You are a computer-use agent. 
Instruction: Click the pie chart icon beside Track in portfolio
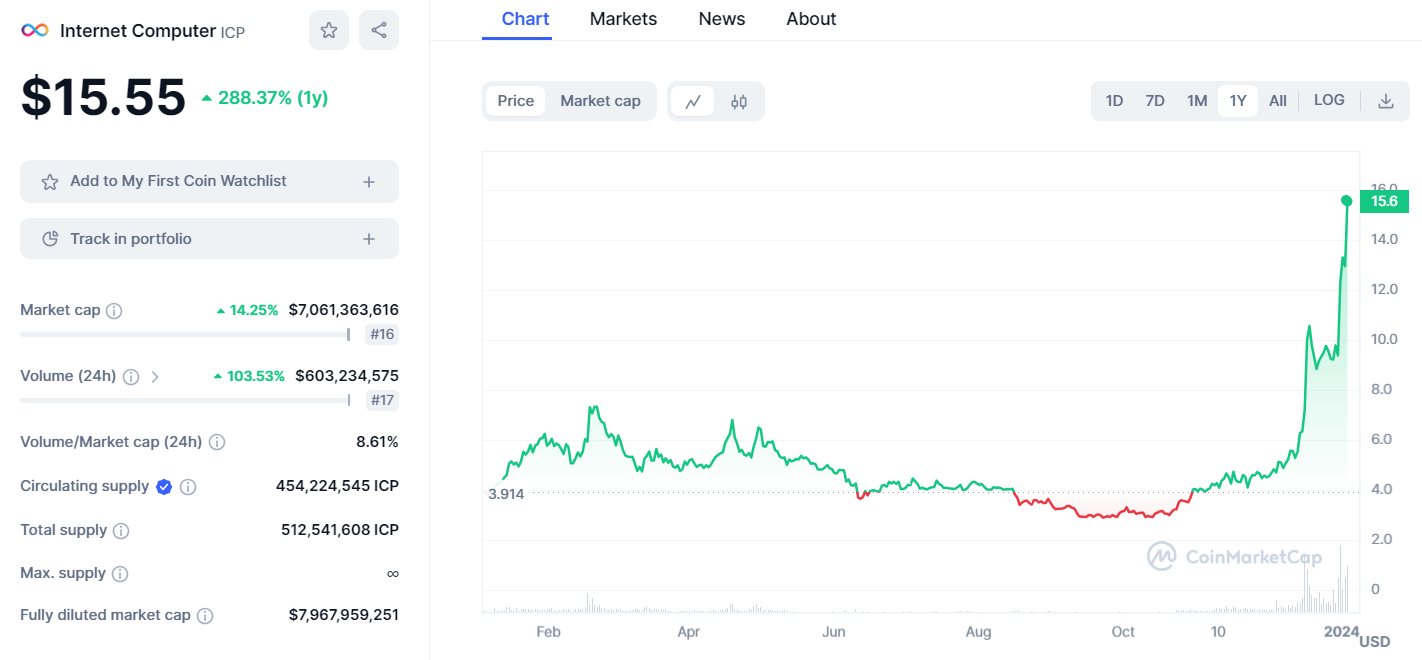click(50, 239)
